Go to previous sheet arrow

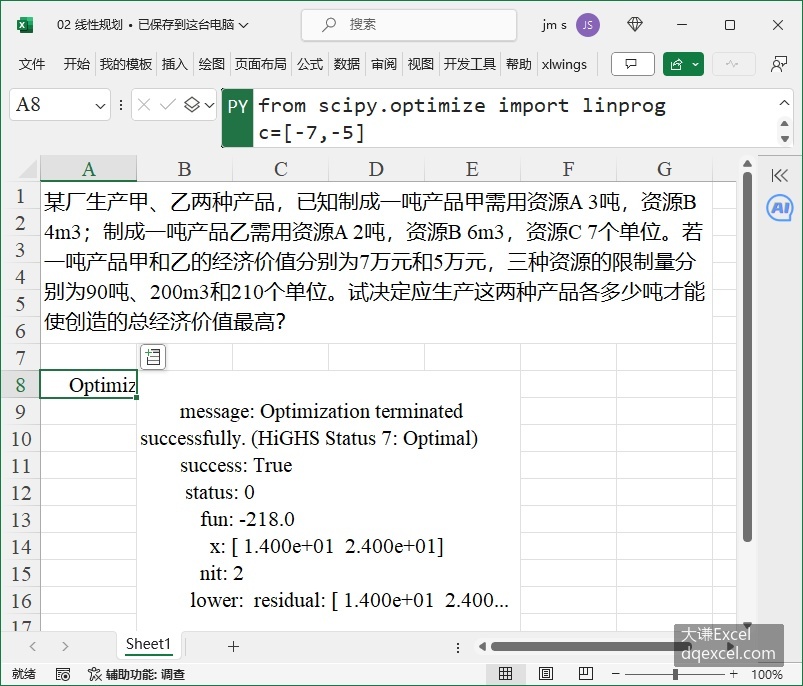(x=33, y=646)
